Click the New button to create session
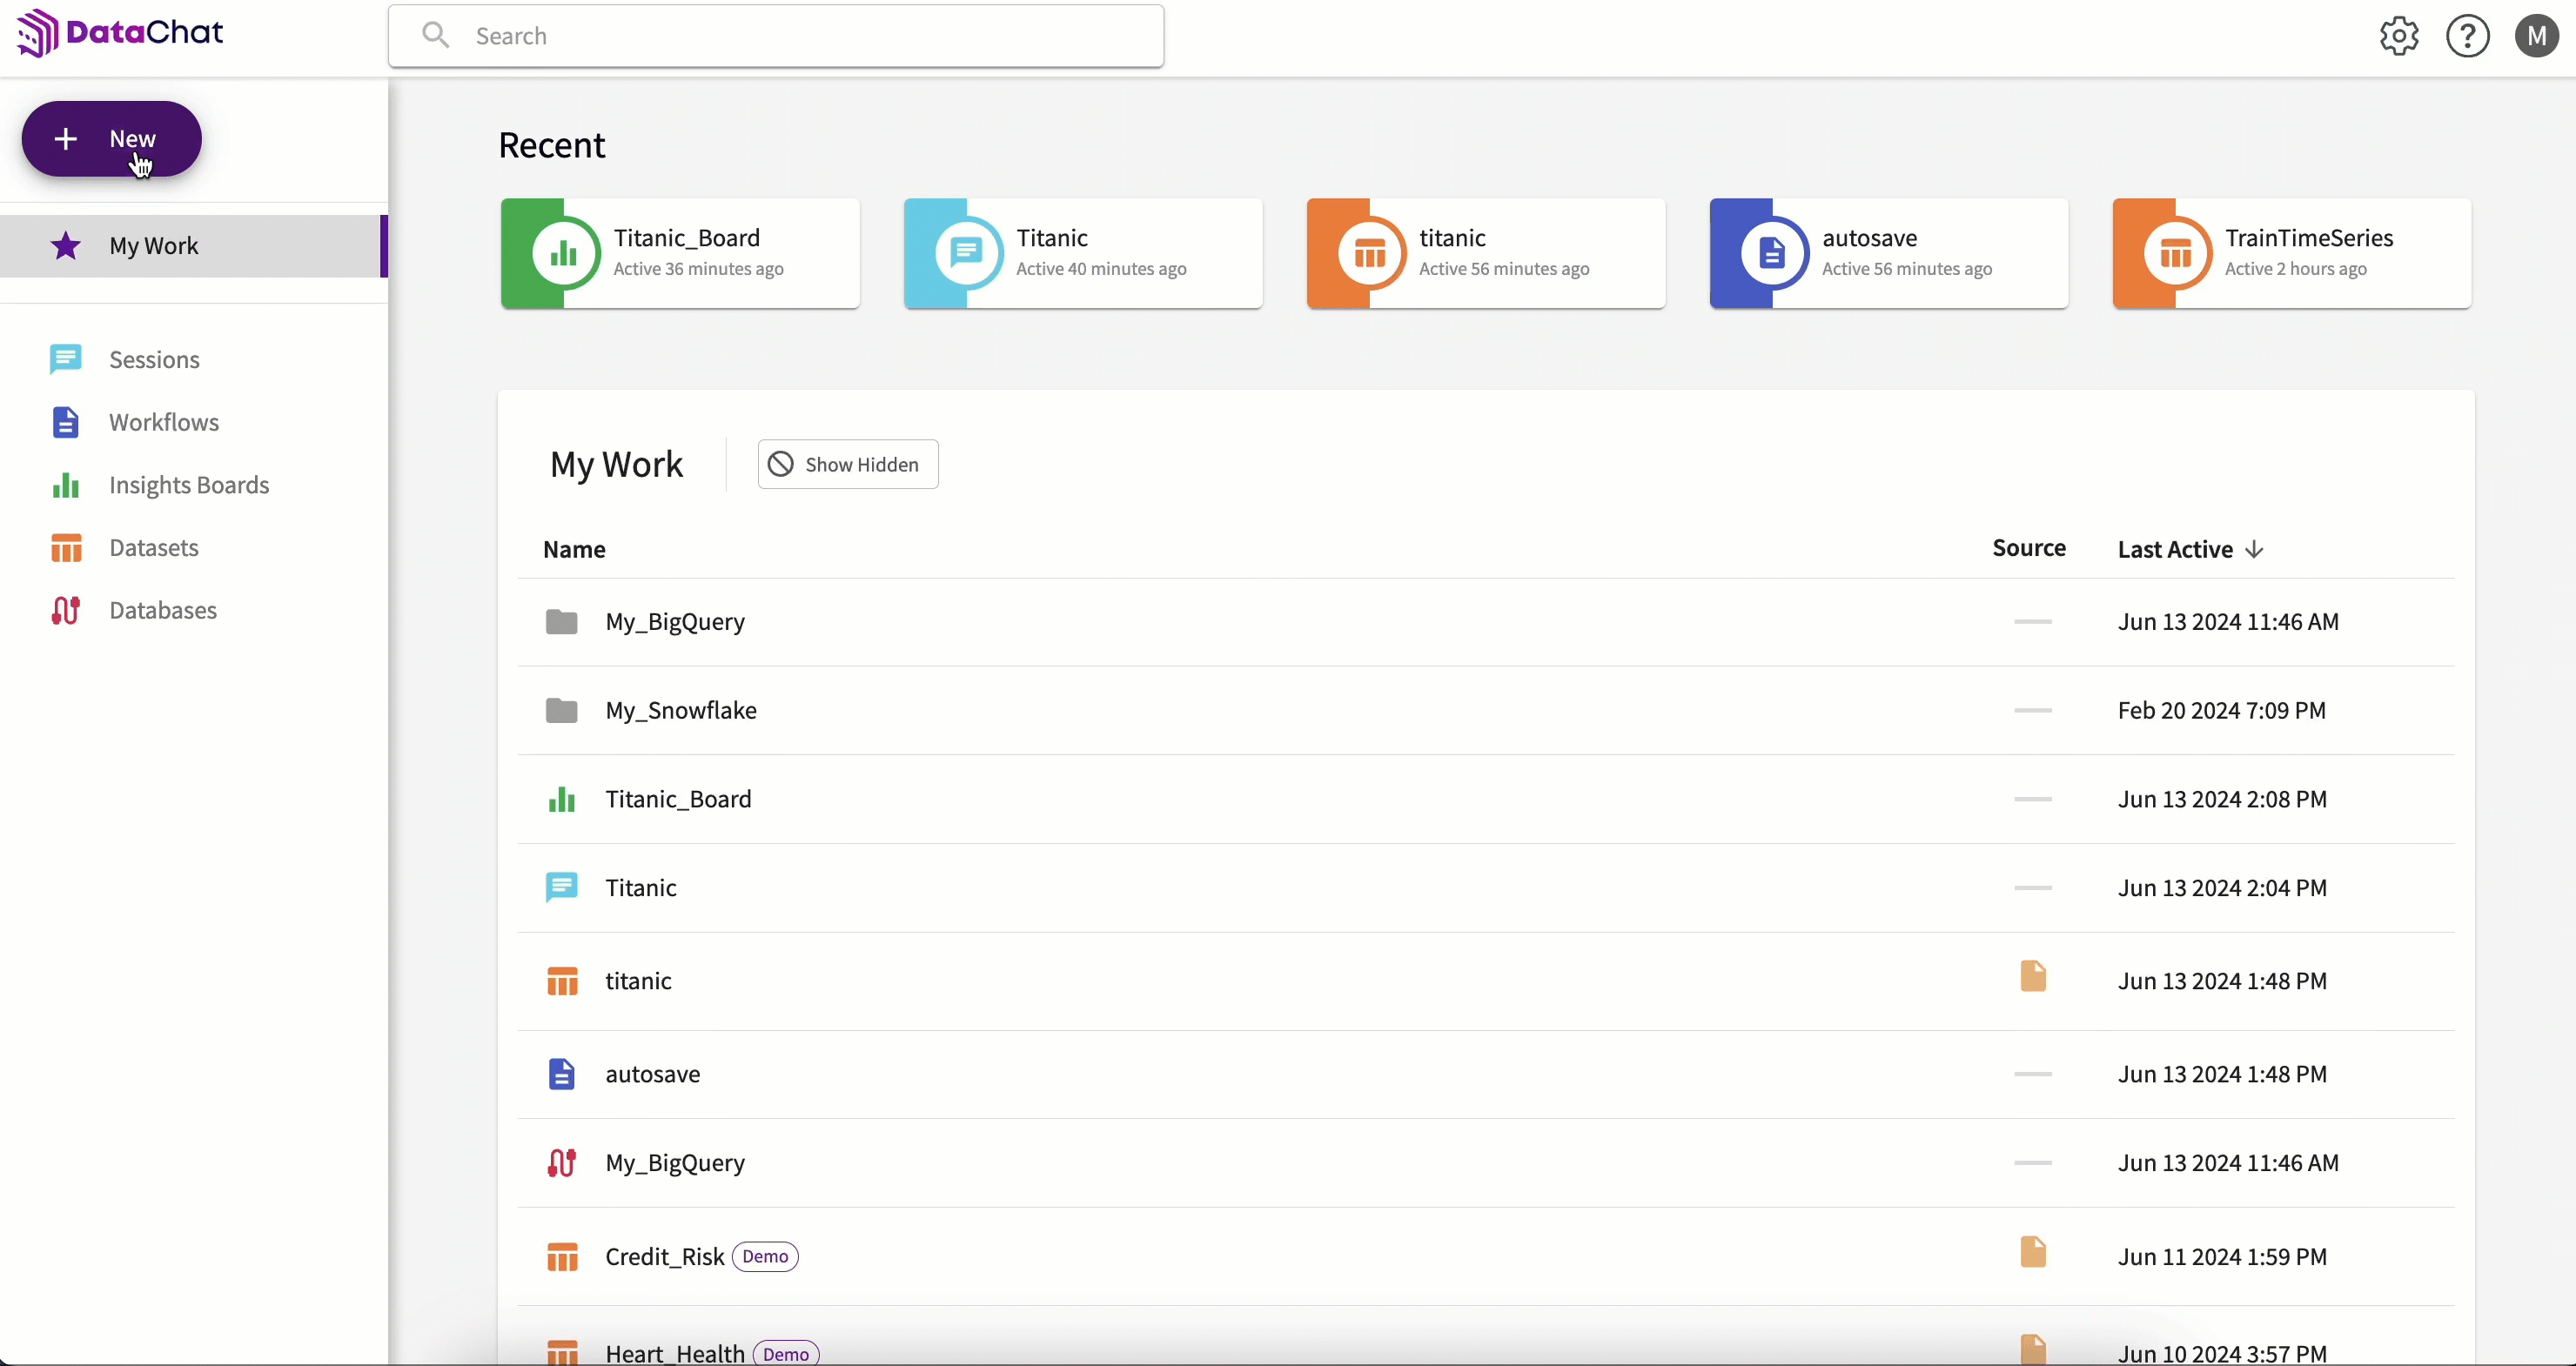 click(111, 138)
